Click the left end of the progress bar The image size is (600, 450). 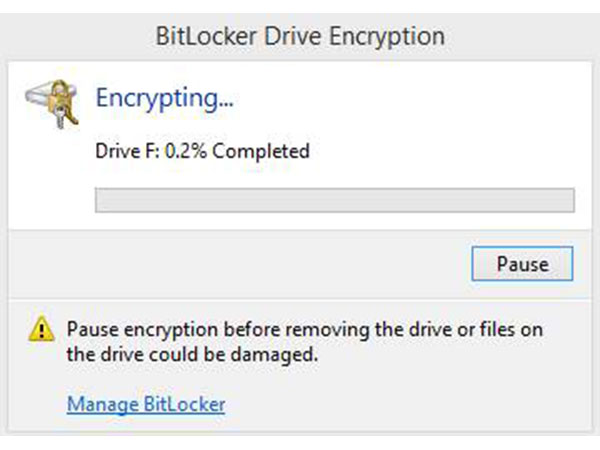click(100, 200)
